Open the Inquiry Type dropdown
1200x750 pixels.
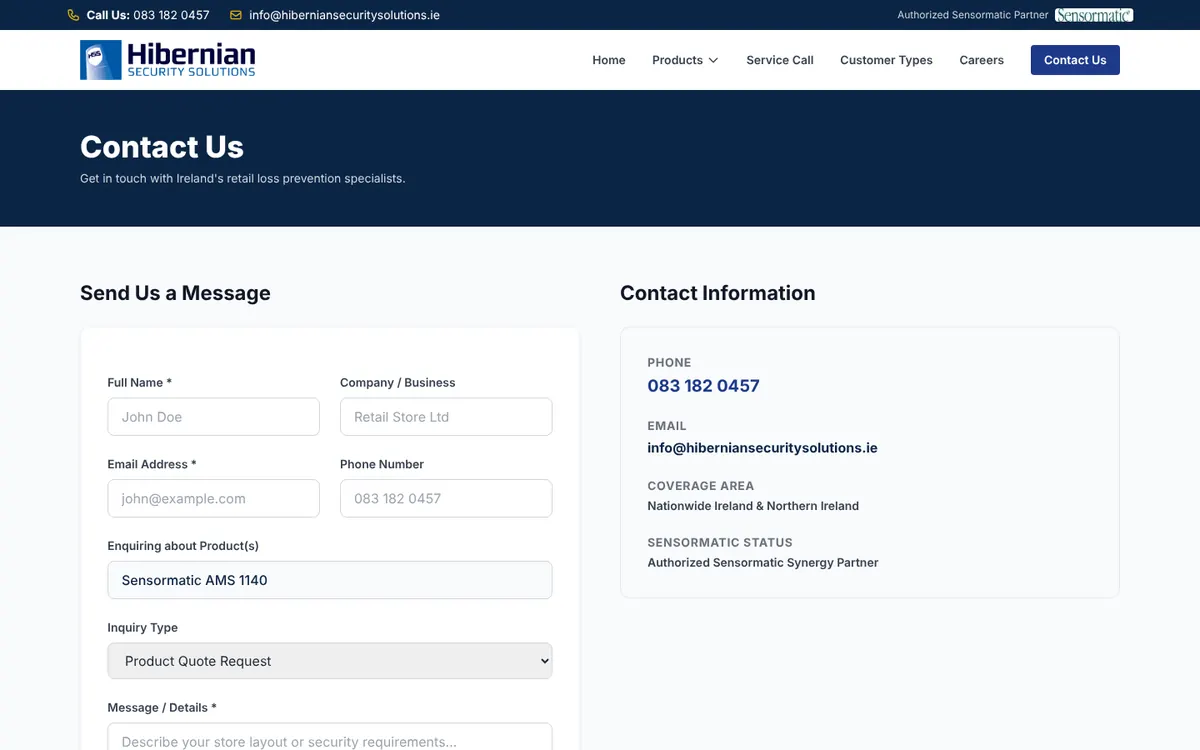tap(330, 661)
